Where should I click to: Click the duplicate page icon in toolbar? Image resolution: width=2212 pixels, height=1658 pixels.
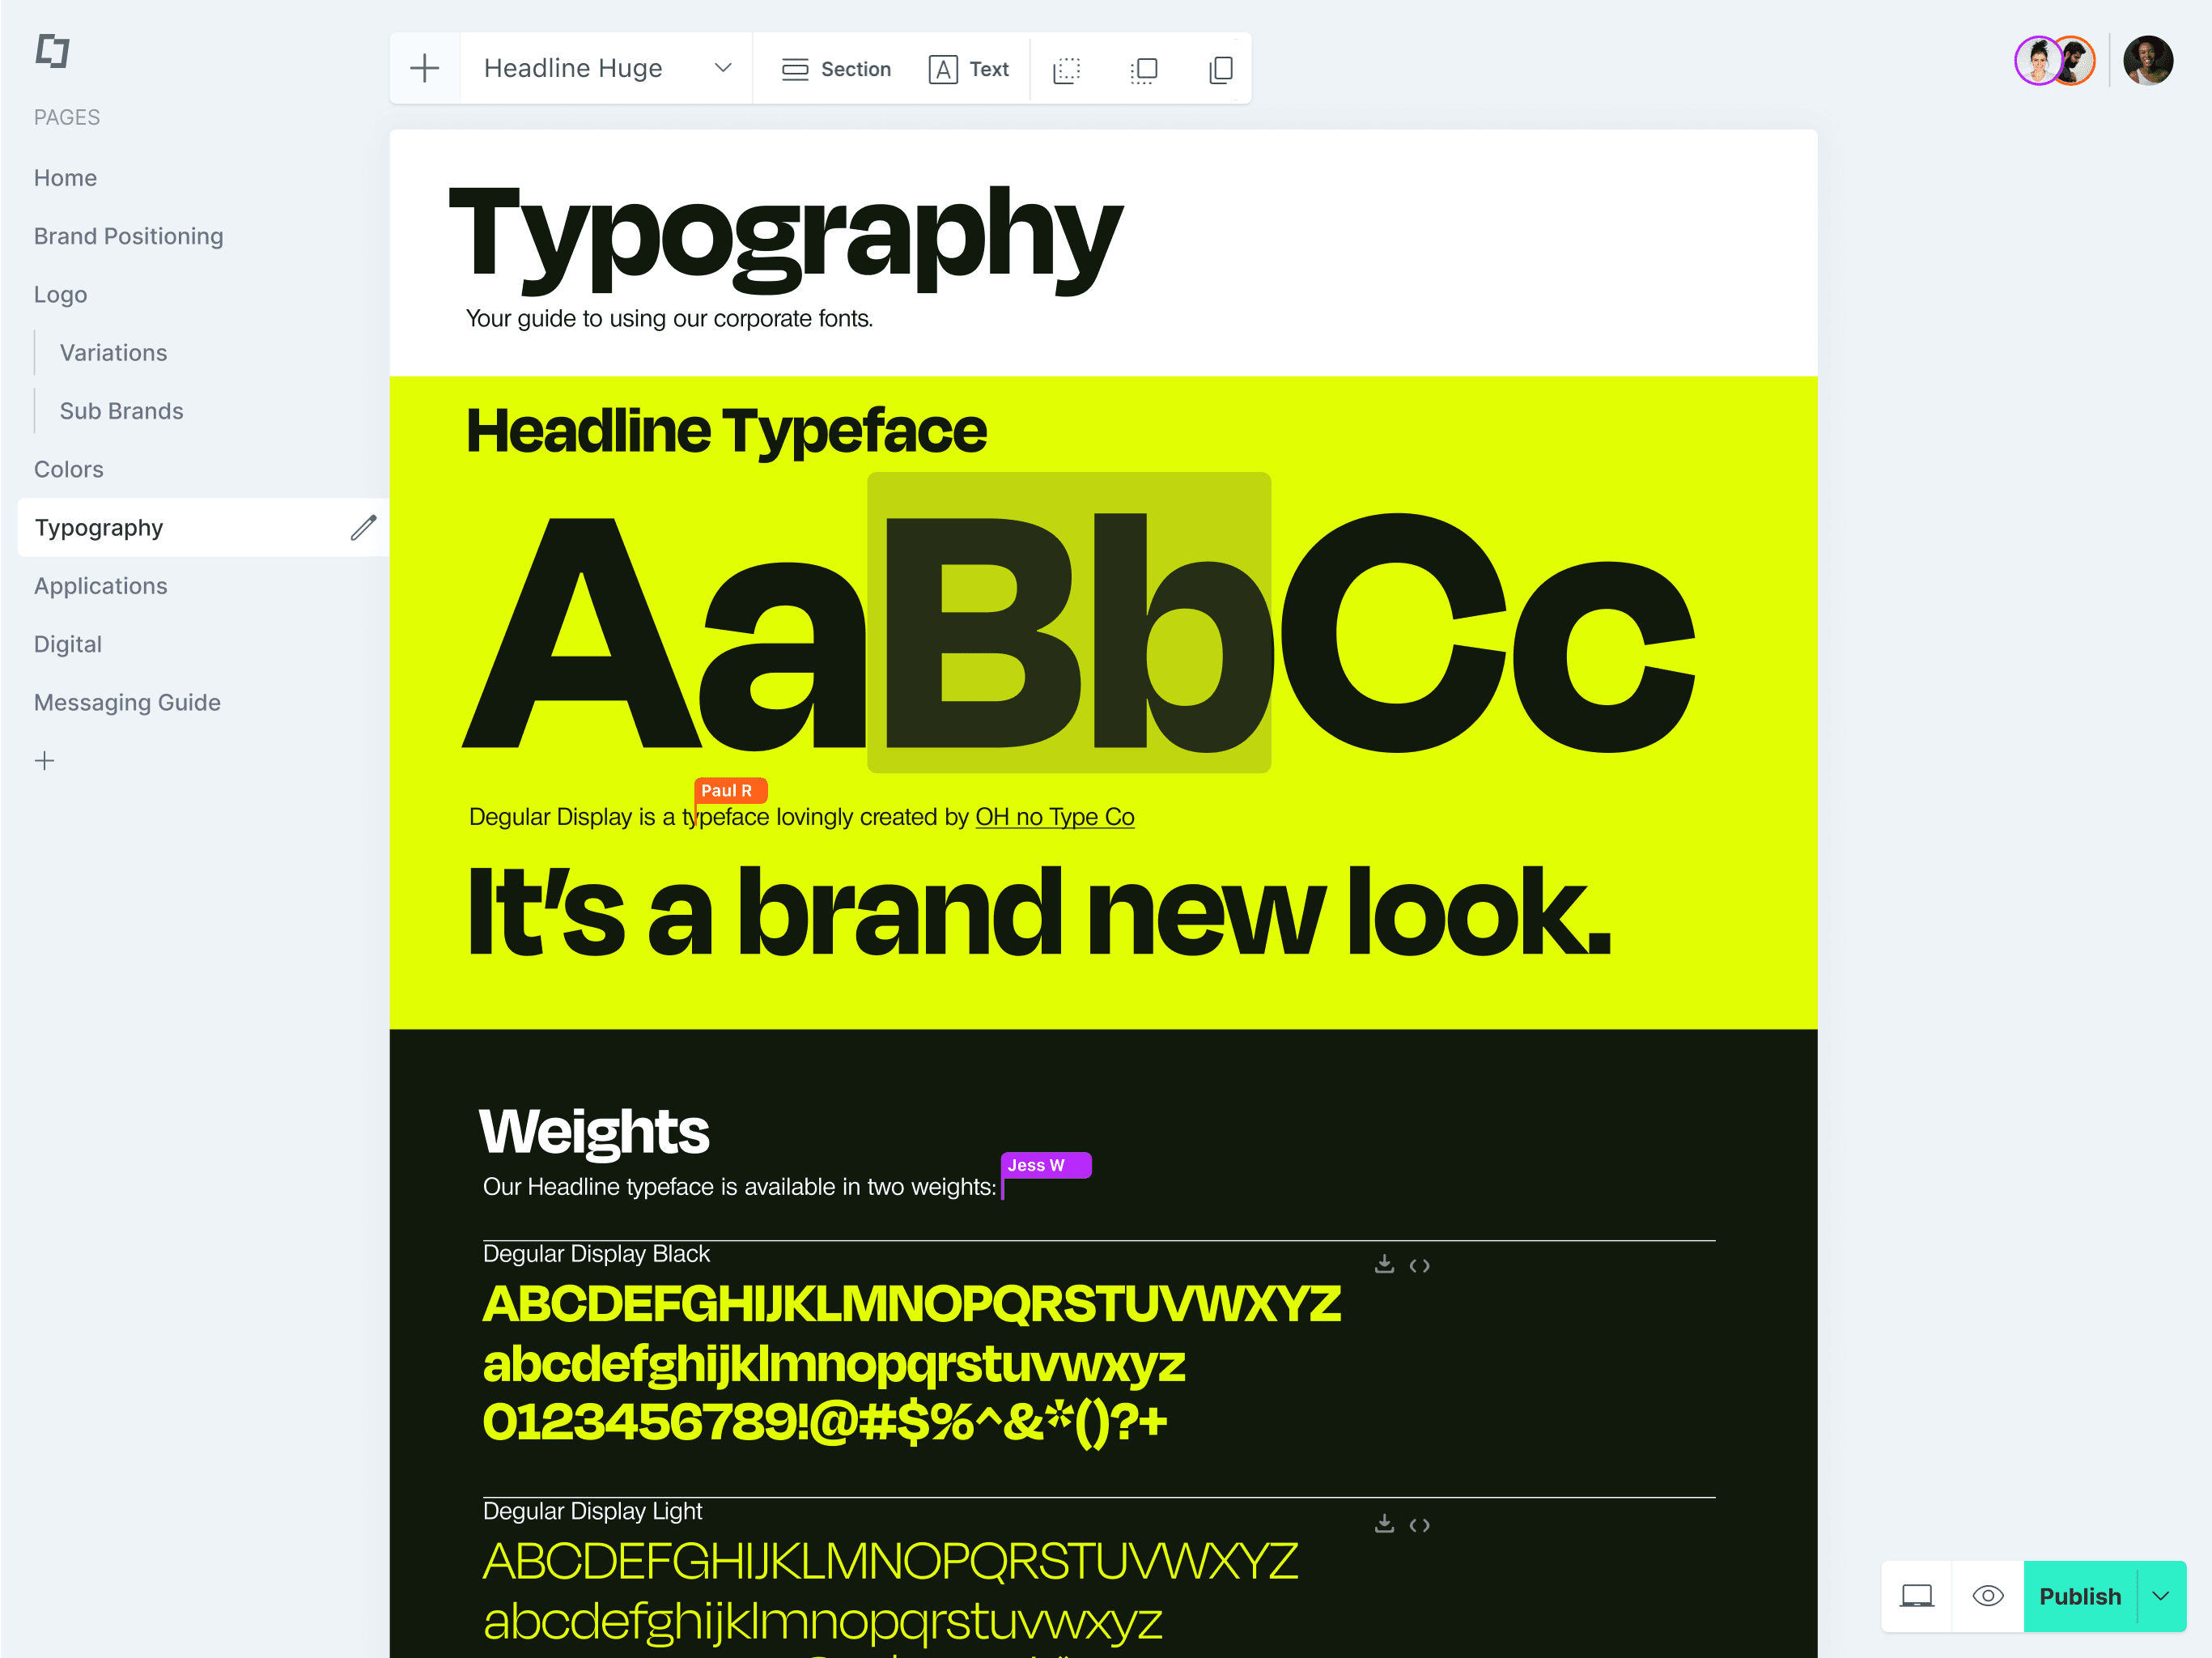coord(1218,68)
